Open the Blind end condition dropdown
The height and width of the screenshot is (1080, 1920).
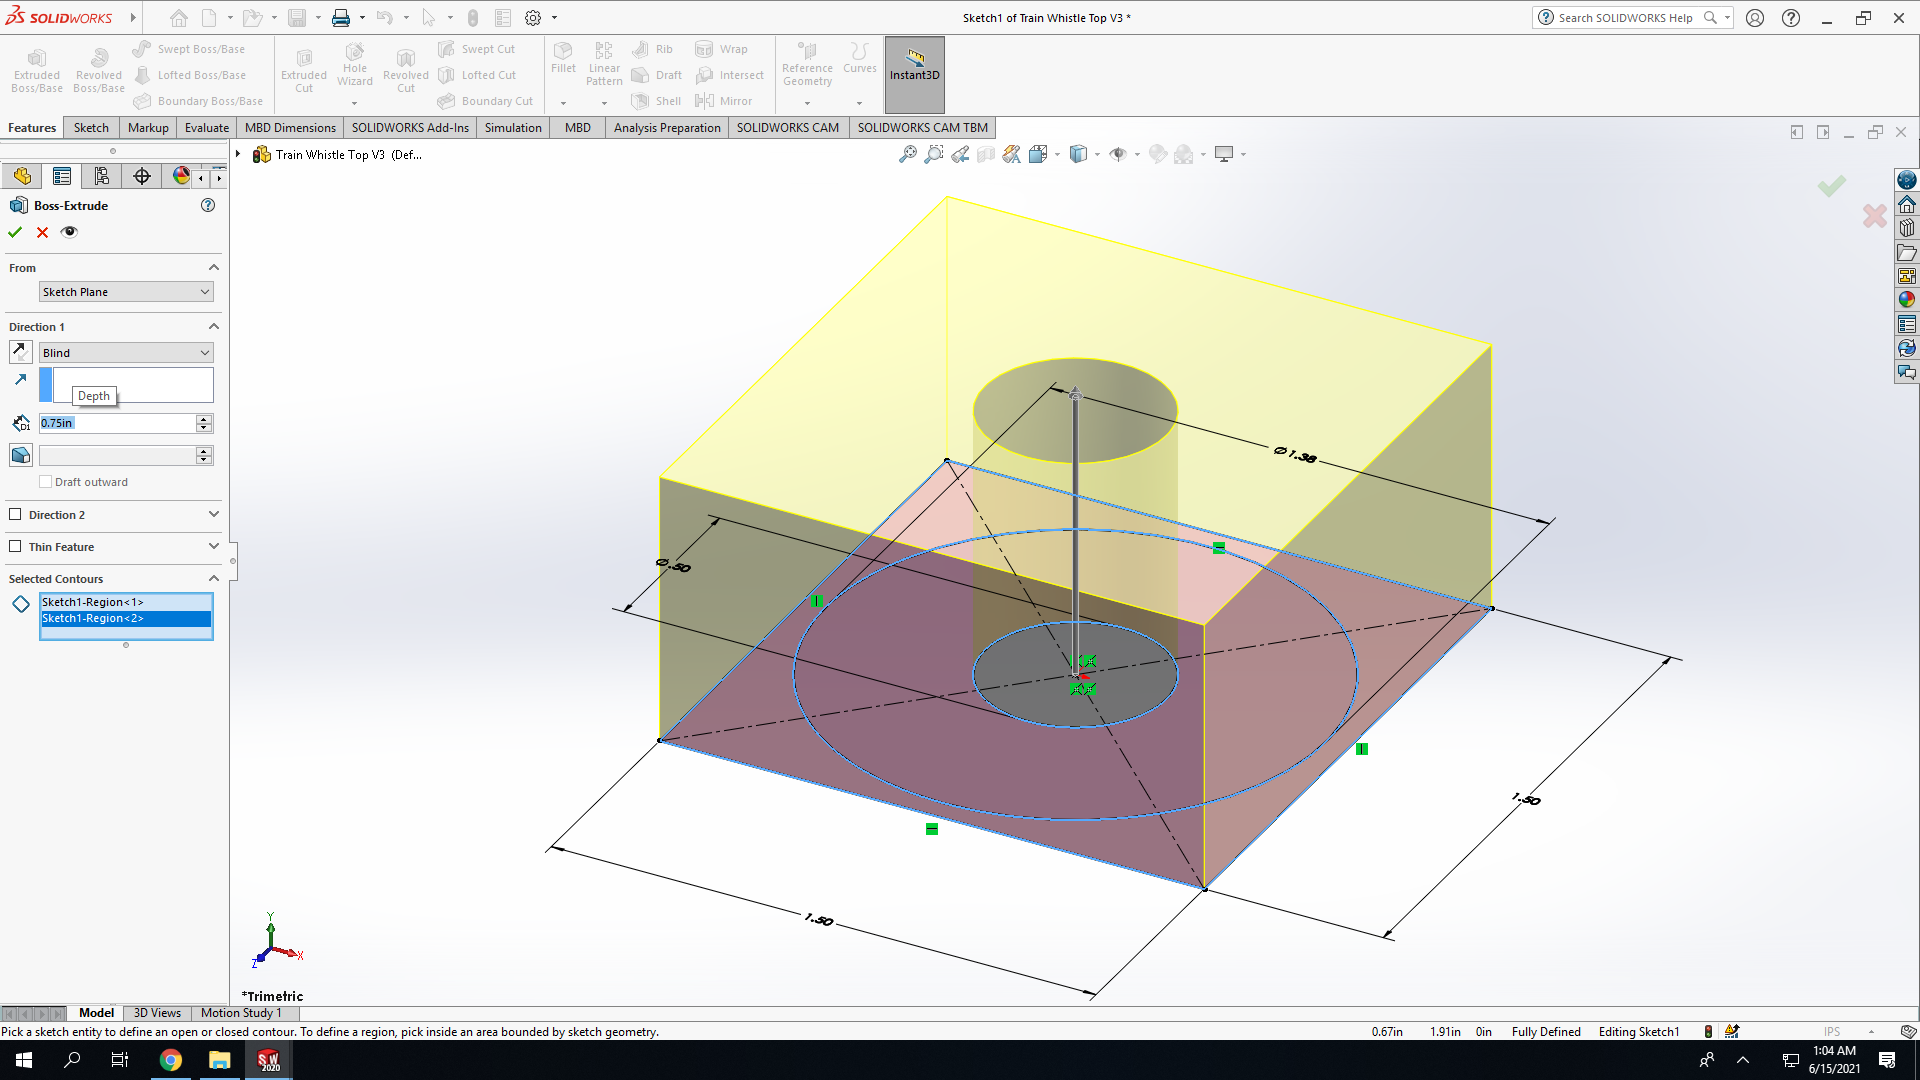(126, 353)
